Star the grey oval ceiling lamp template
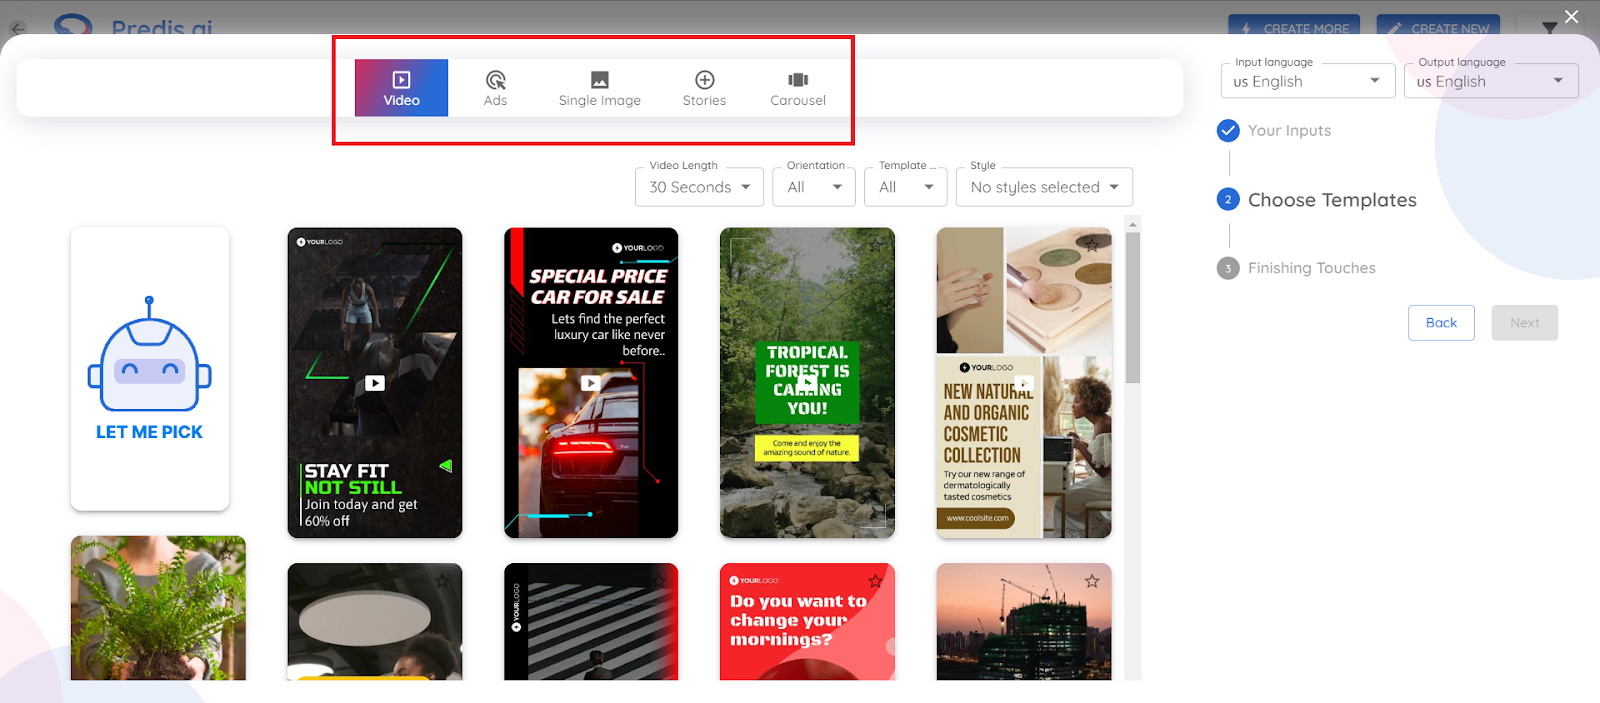 [x=442, y=581]
